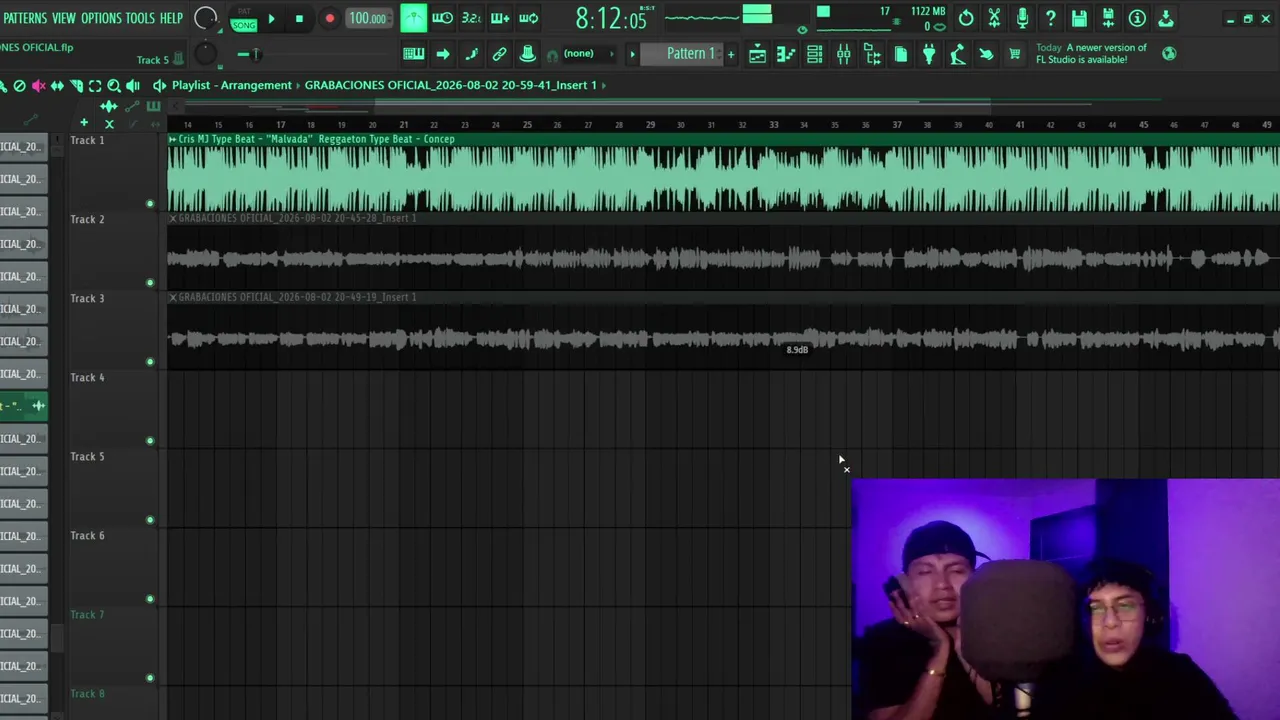Open the Browser icon in toolbar
Viewport: 1280px width, 720px height.
tap(872, 54)
